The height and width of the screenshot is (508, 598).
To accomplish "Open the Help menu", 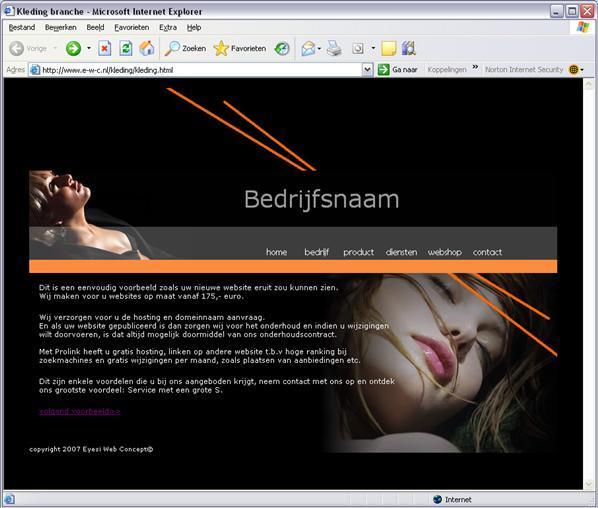I will (194, 27).
